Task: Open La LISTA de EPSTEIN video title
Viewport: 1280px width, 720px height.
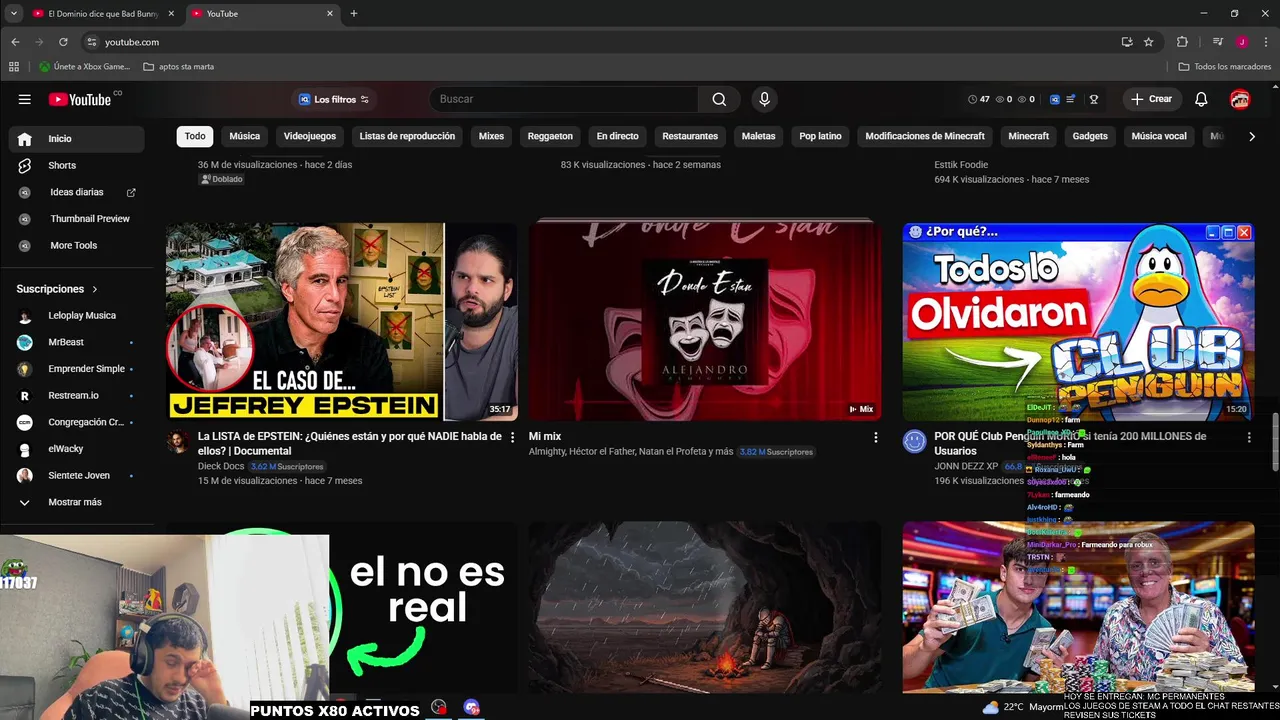Action: point(349,443)
